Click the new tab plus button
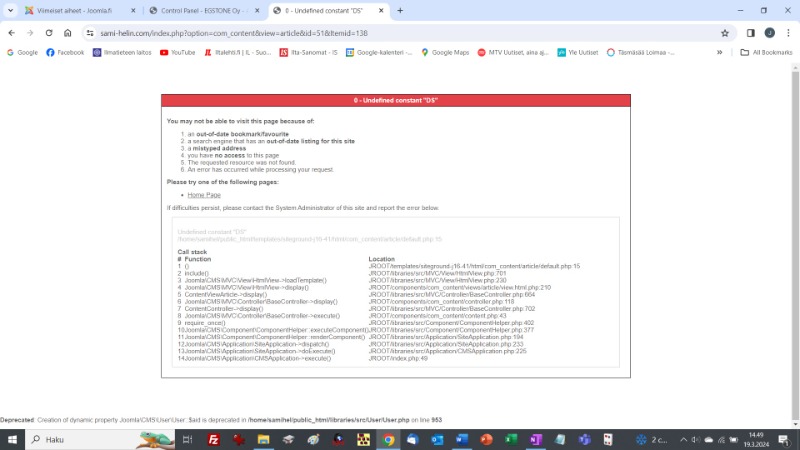The height and width of the screenshot is (450, 800). pos(400,10)
